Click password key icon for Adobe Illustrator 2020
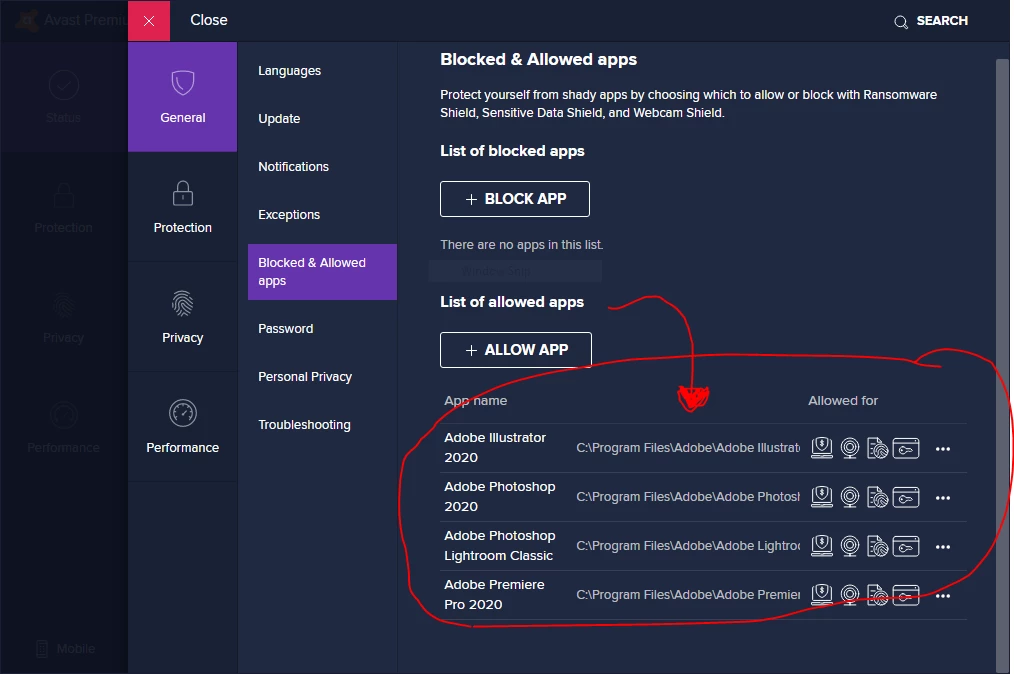Screen dimensions: 1014x674 (x=906, y=448)
